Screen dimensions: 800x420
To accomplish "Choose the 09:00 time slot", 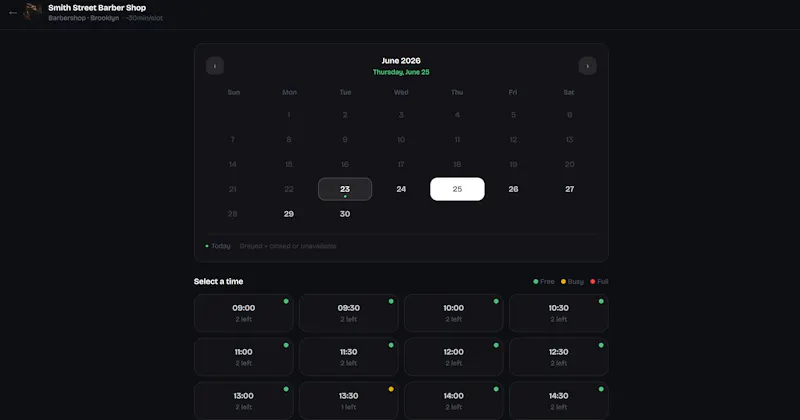I will (x=243, y=313).
